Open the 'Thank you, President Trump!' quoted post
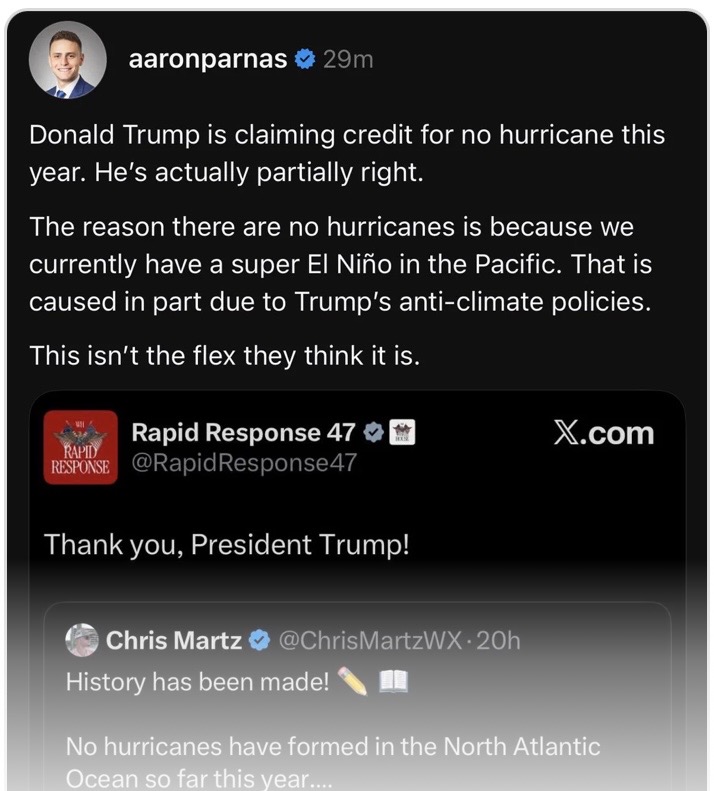The height and width of the screenshot is (791, 714). 227,545
